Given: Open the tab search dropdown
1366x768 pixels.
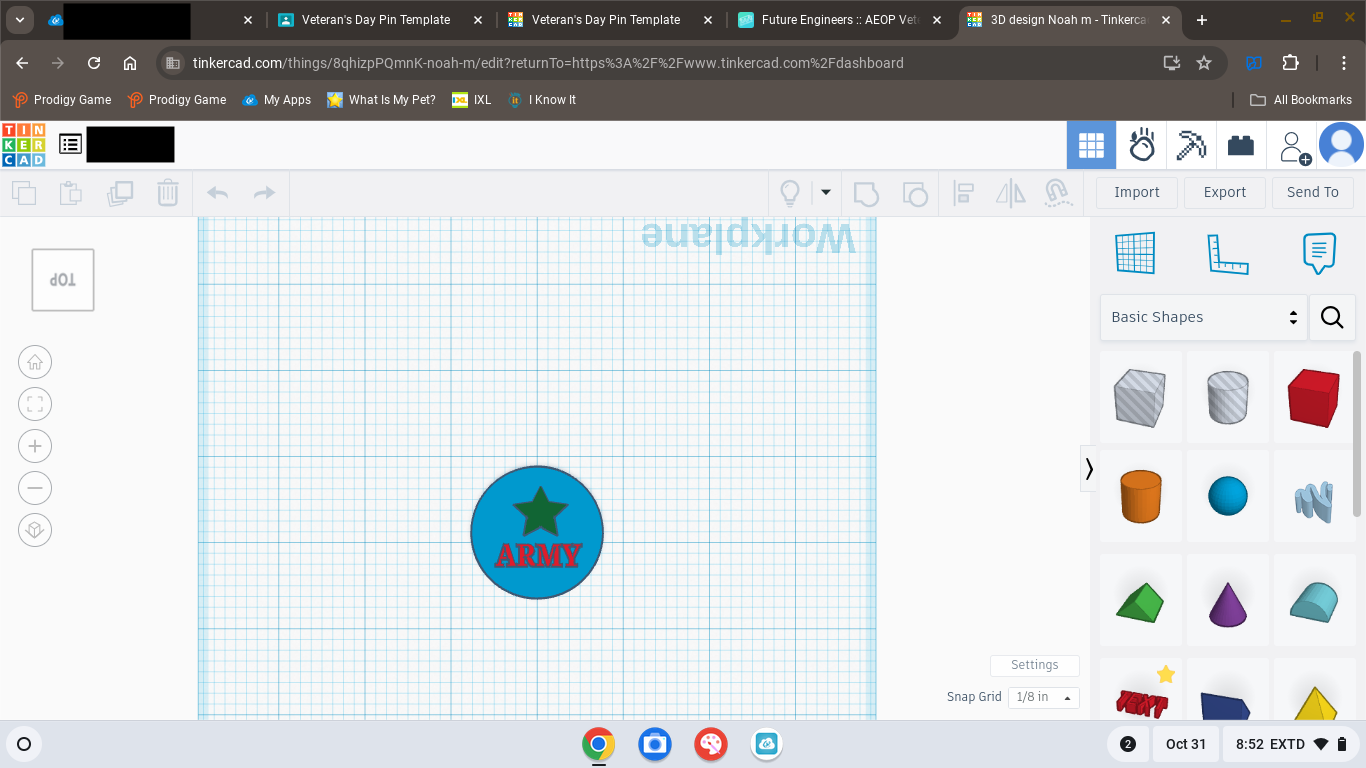Looking at the screenshot, I should coord(20,20).
